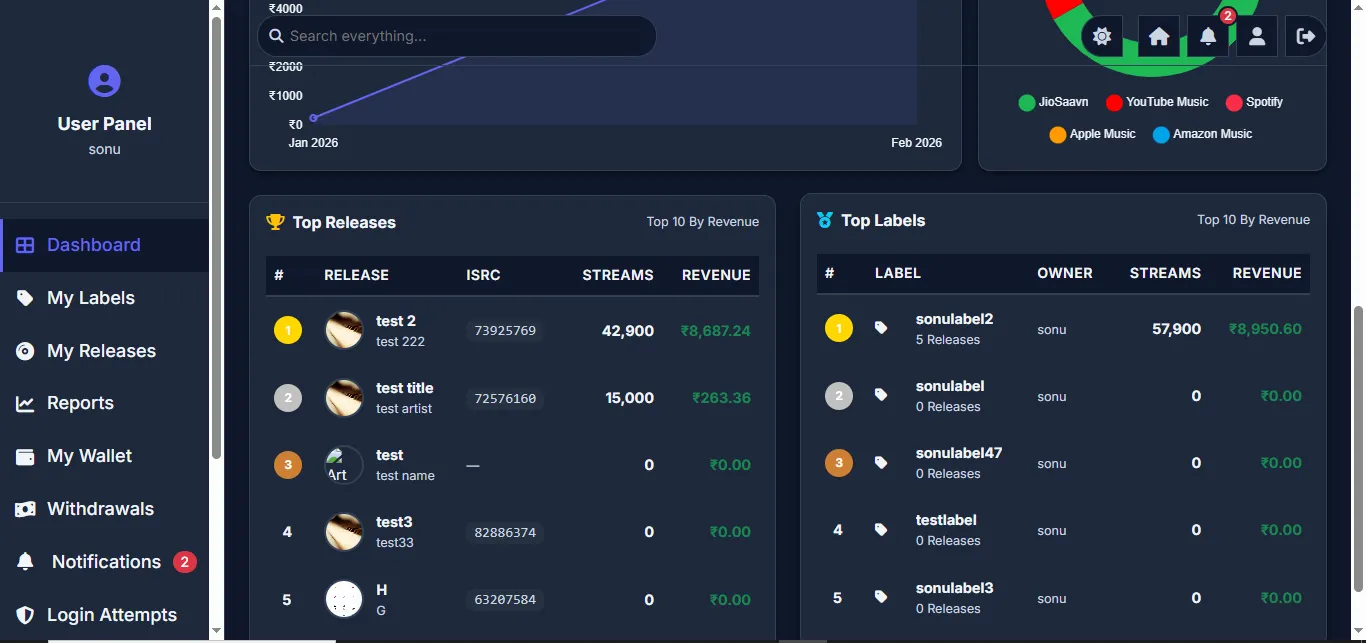Open the H release cover thumbnail
The image size is (1366, 643).
[344, 599]
